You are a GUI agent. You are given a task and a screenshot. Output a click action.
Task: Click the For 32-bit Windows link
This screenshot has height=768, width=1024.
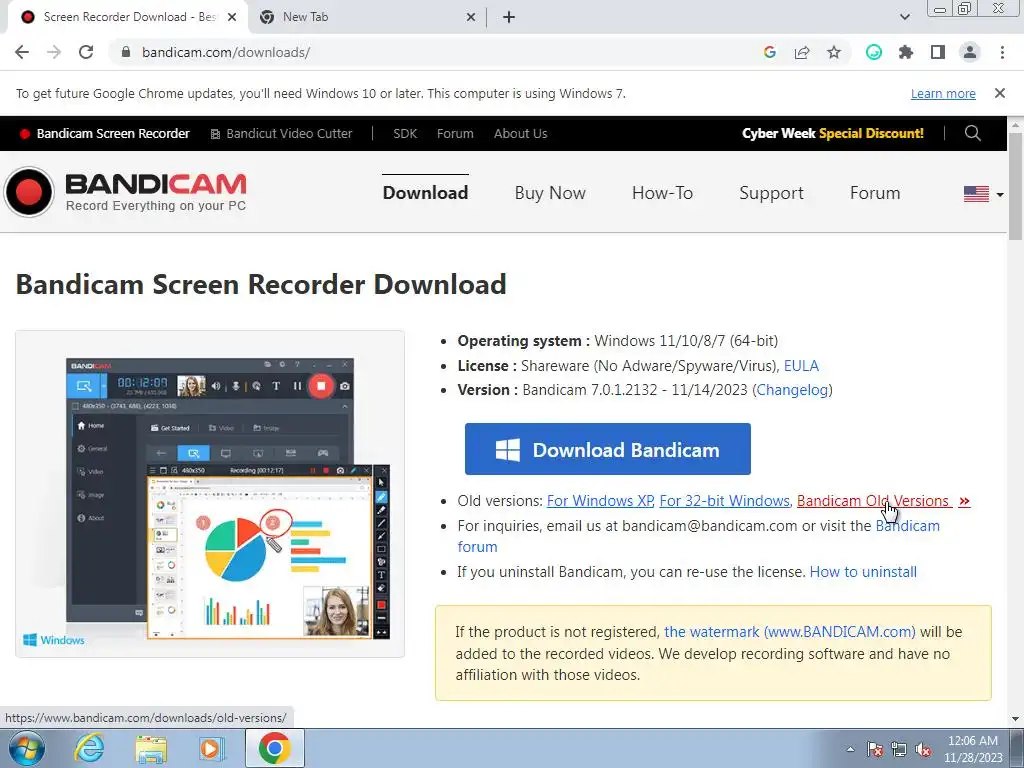724,501
